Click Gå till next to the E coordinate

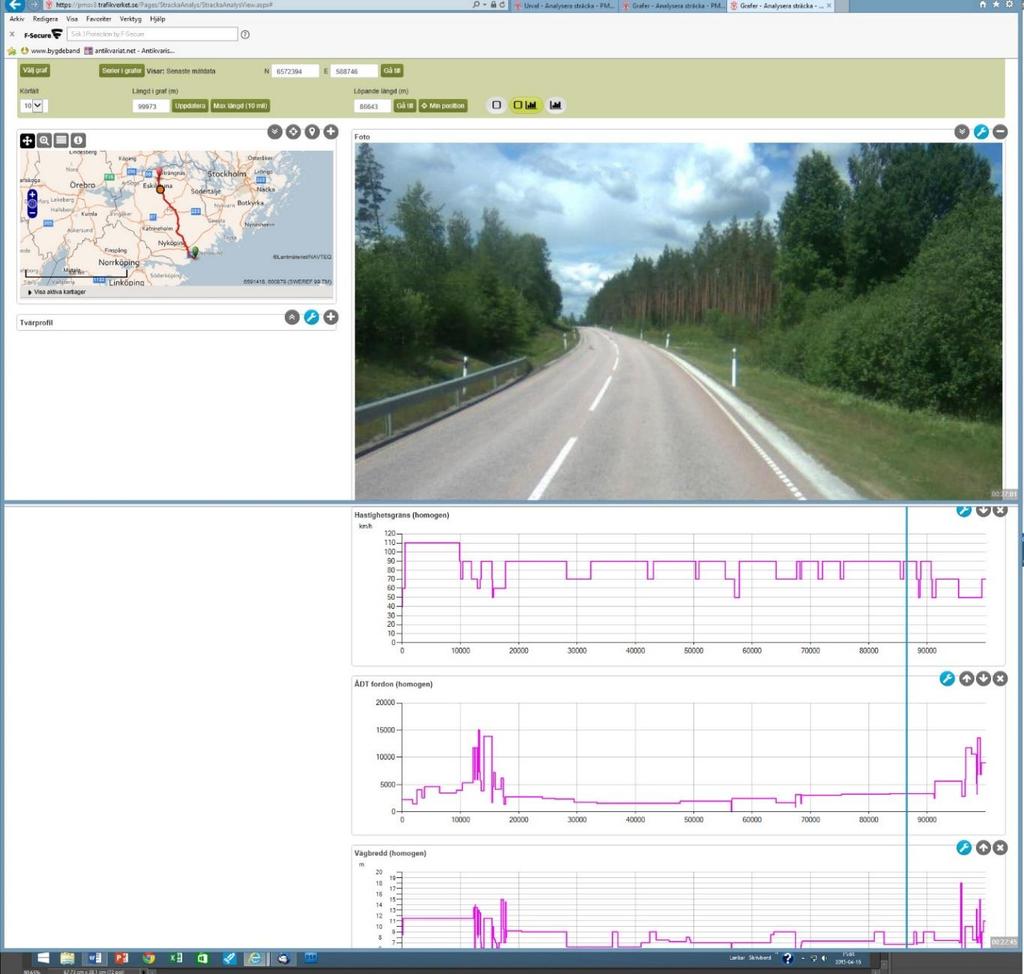tap(392, 71)
